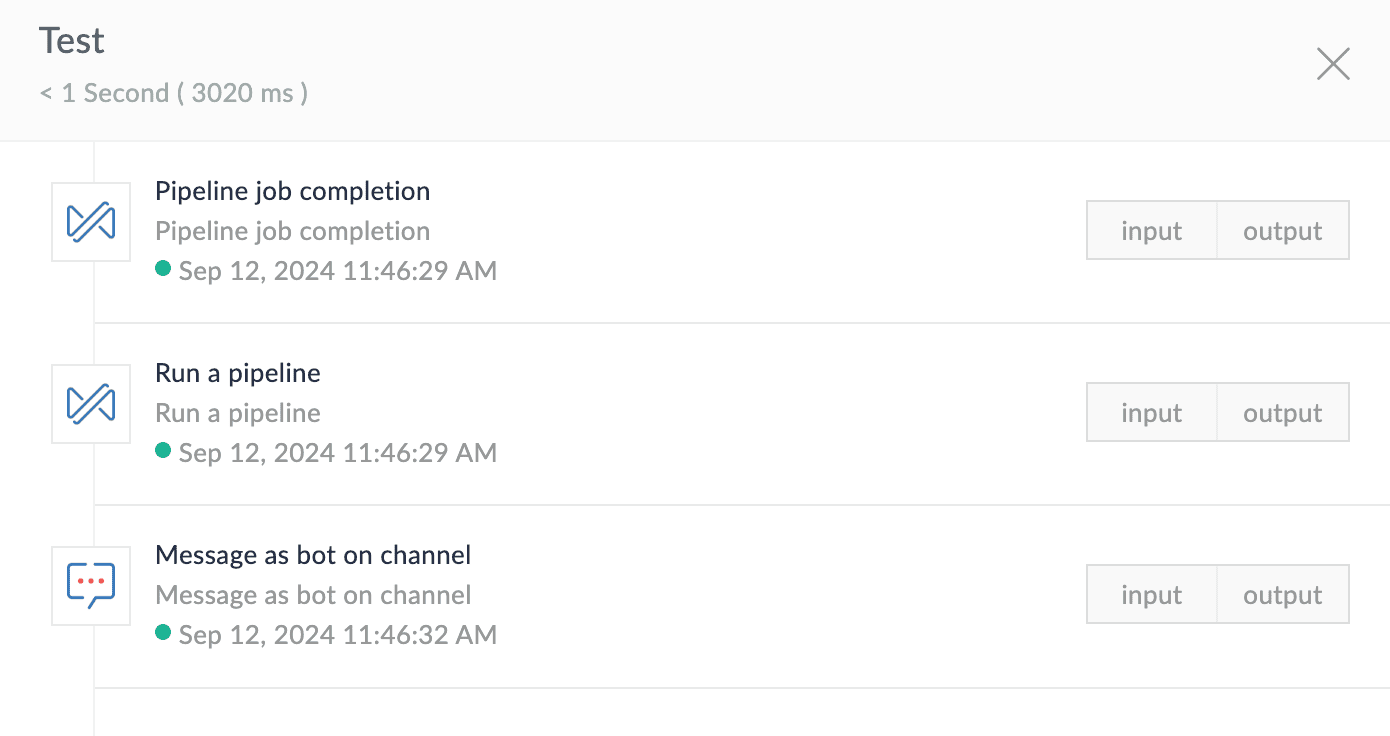The image size is (1390, 736).
Task: Select the bold Run a pipeline title
Action: [238, 373]
